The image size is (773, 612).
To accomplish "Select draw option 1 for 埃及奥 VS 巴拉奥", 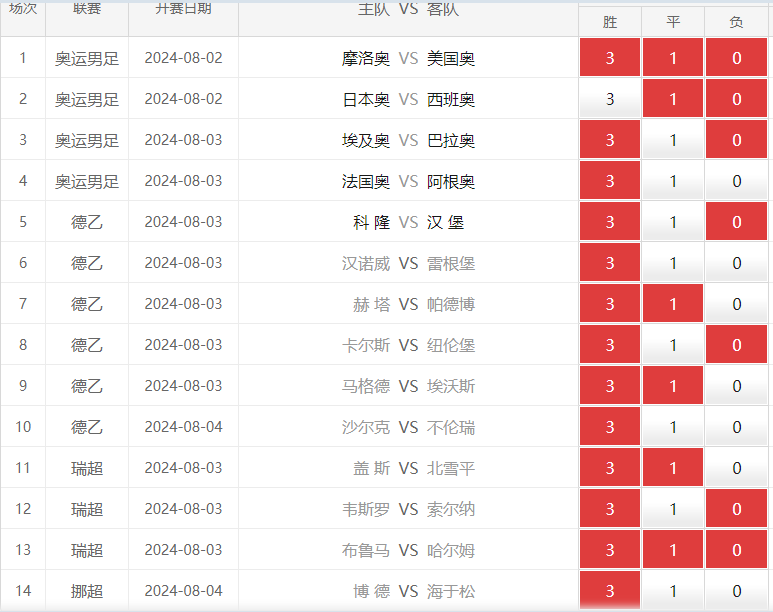I will (673, 140).
